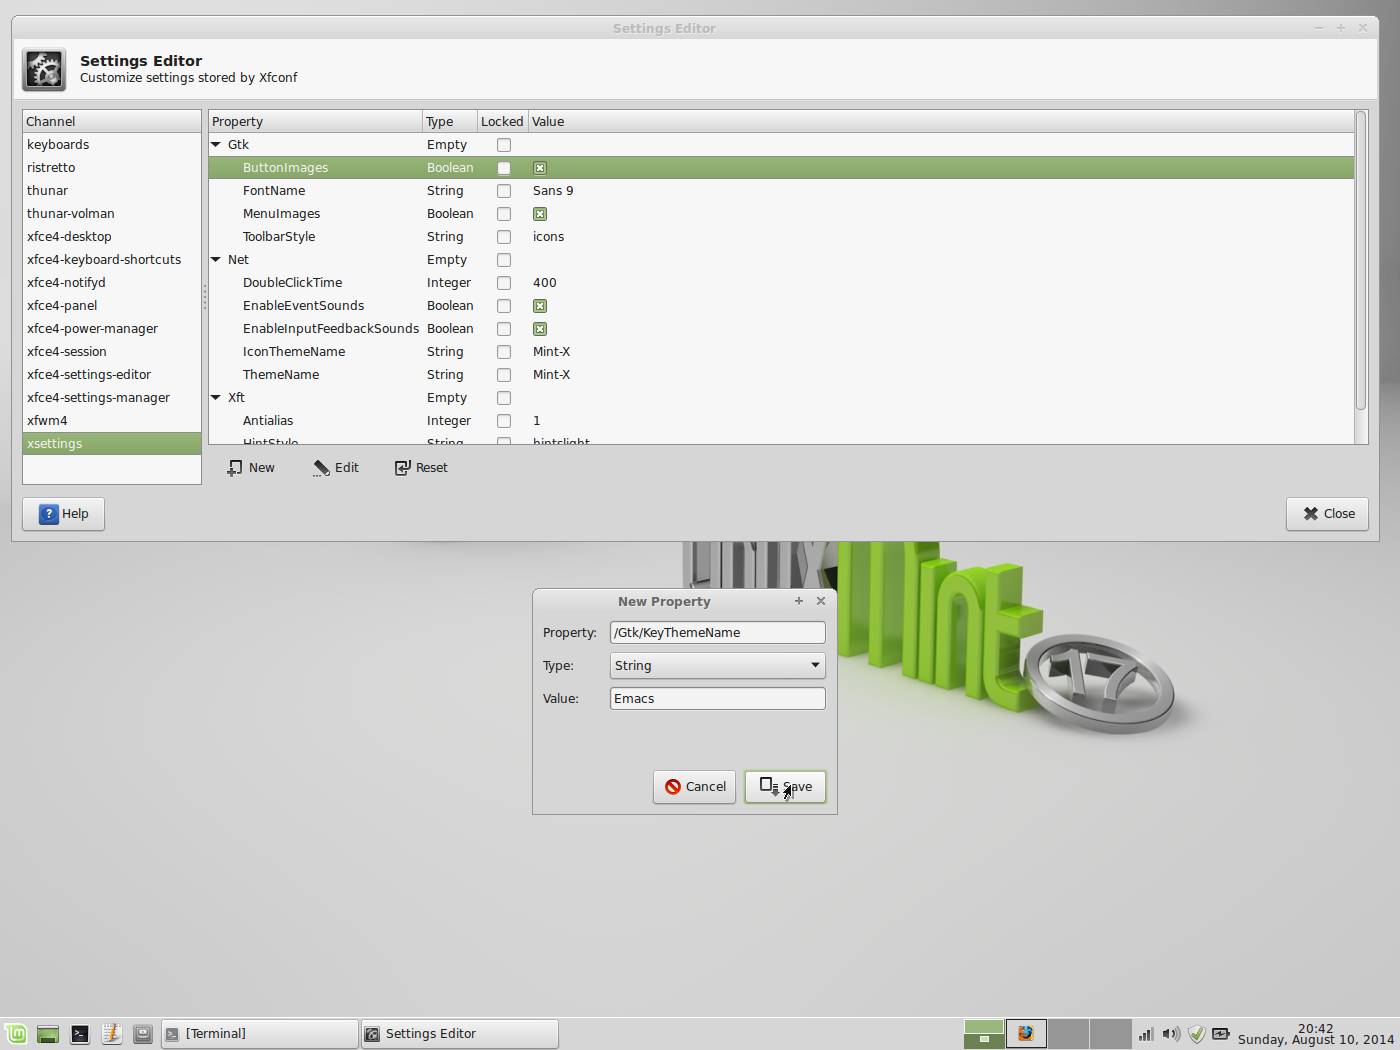Select the xfce4-panel channel
The width and height of the screenshot is (1400, 1050).
[x=112, y=306]
